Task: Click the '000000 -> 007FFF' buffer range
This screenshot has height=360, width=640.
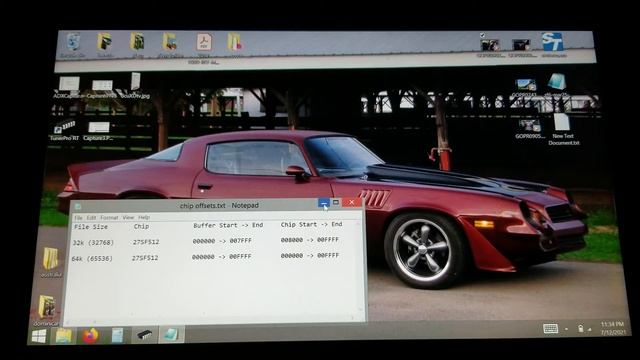Action: click(222, 241)
